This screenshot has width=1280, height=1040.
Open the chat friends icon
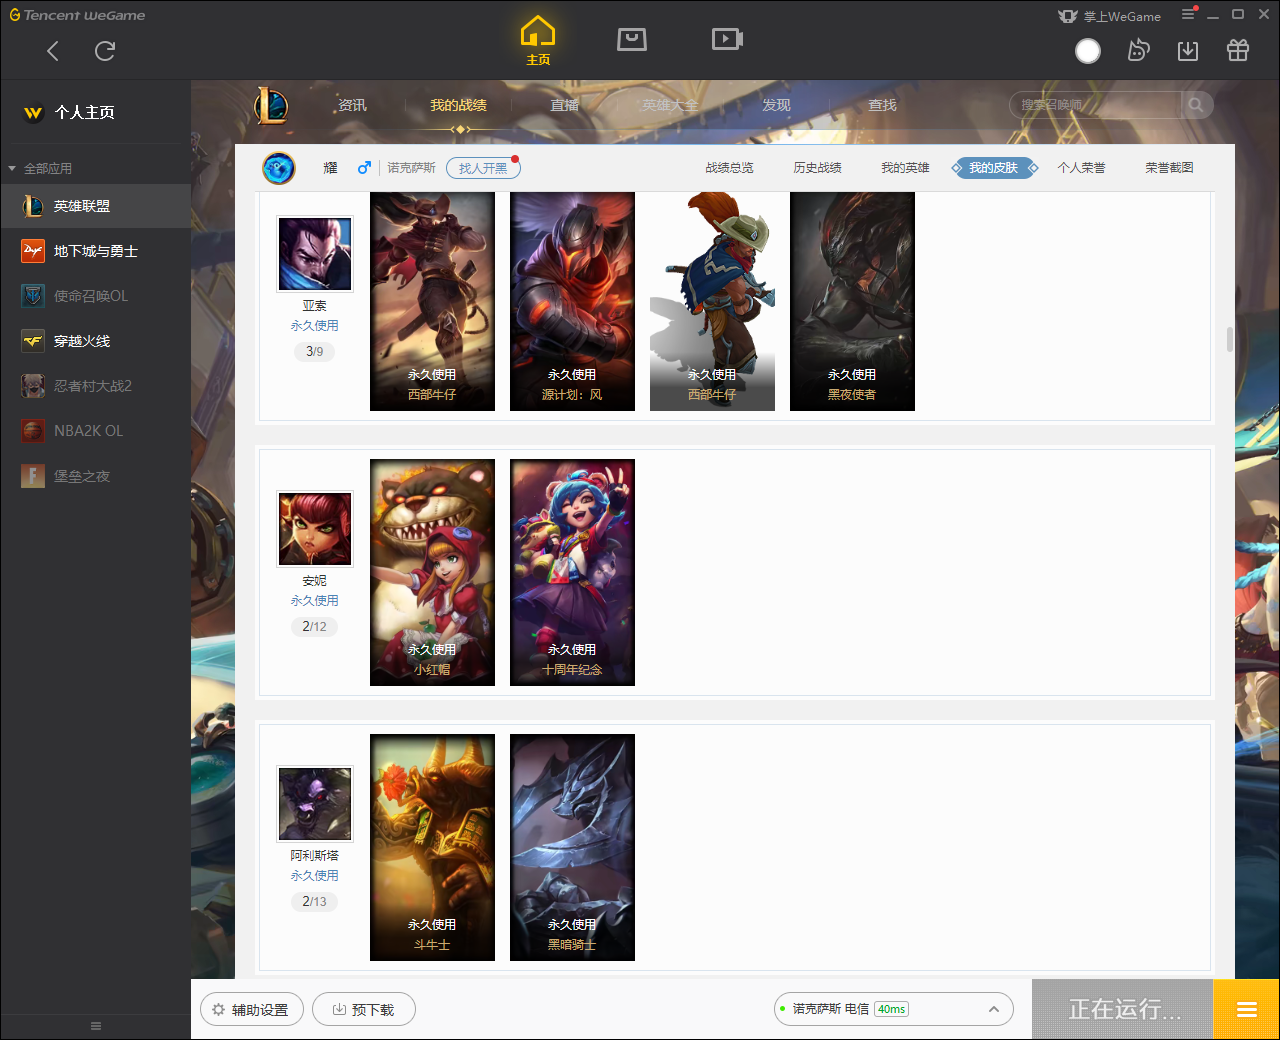[1138, 50]
